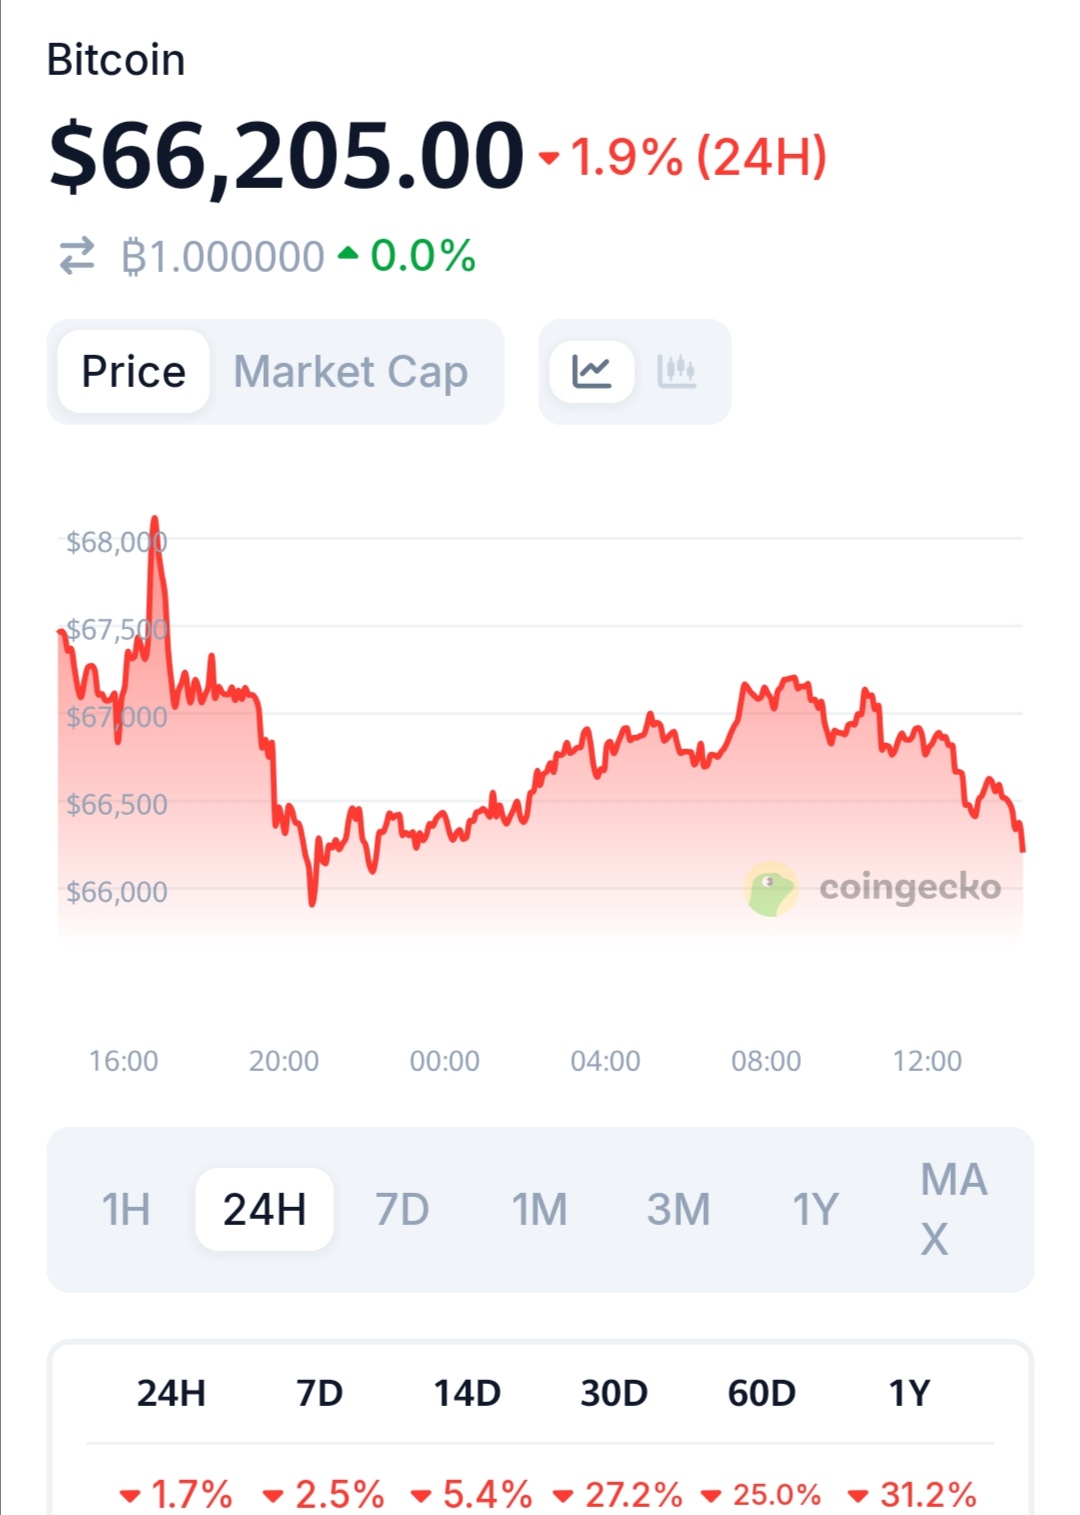The width and height of the screenshot is (1080, 1515).
Task: Switch to candlestick chart icon
Action: click(676, 372)
